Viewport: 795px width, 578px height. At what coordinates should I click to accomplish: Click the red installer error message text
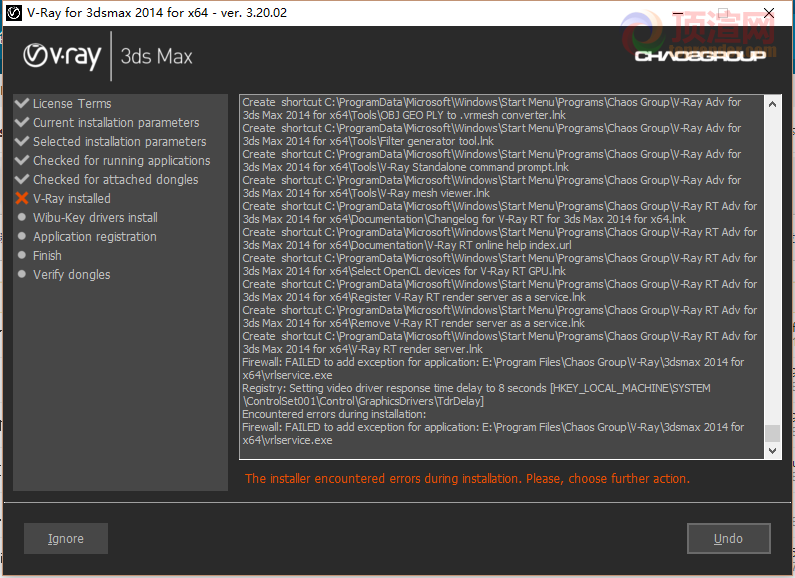[467, 479]
